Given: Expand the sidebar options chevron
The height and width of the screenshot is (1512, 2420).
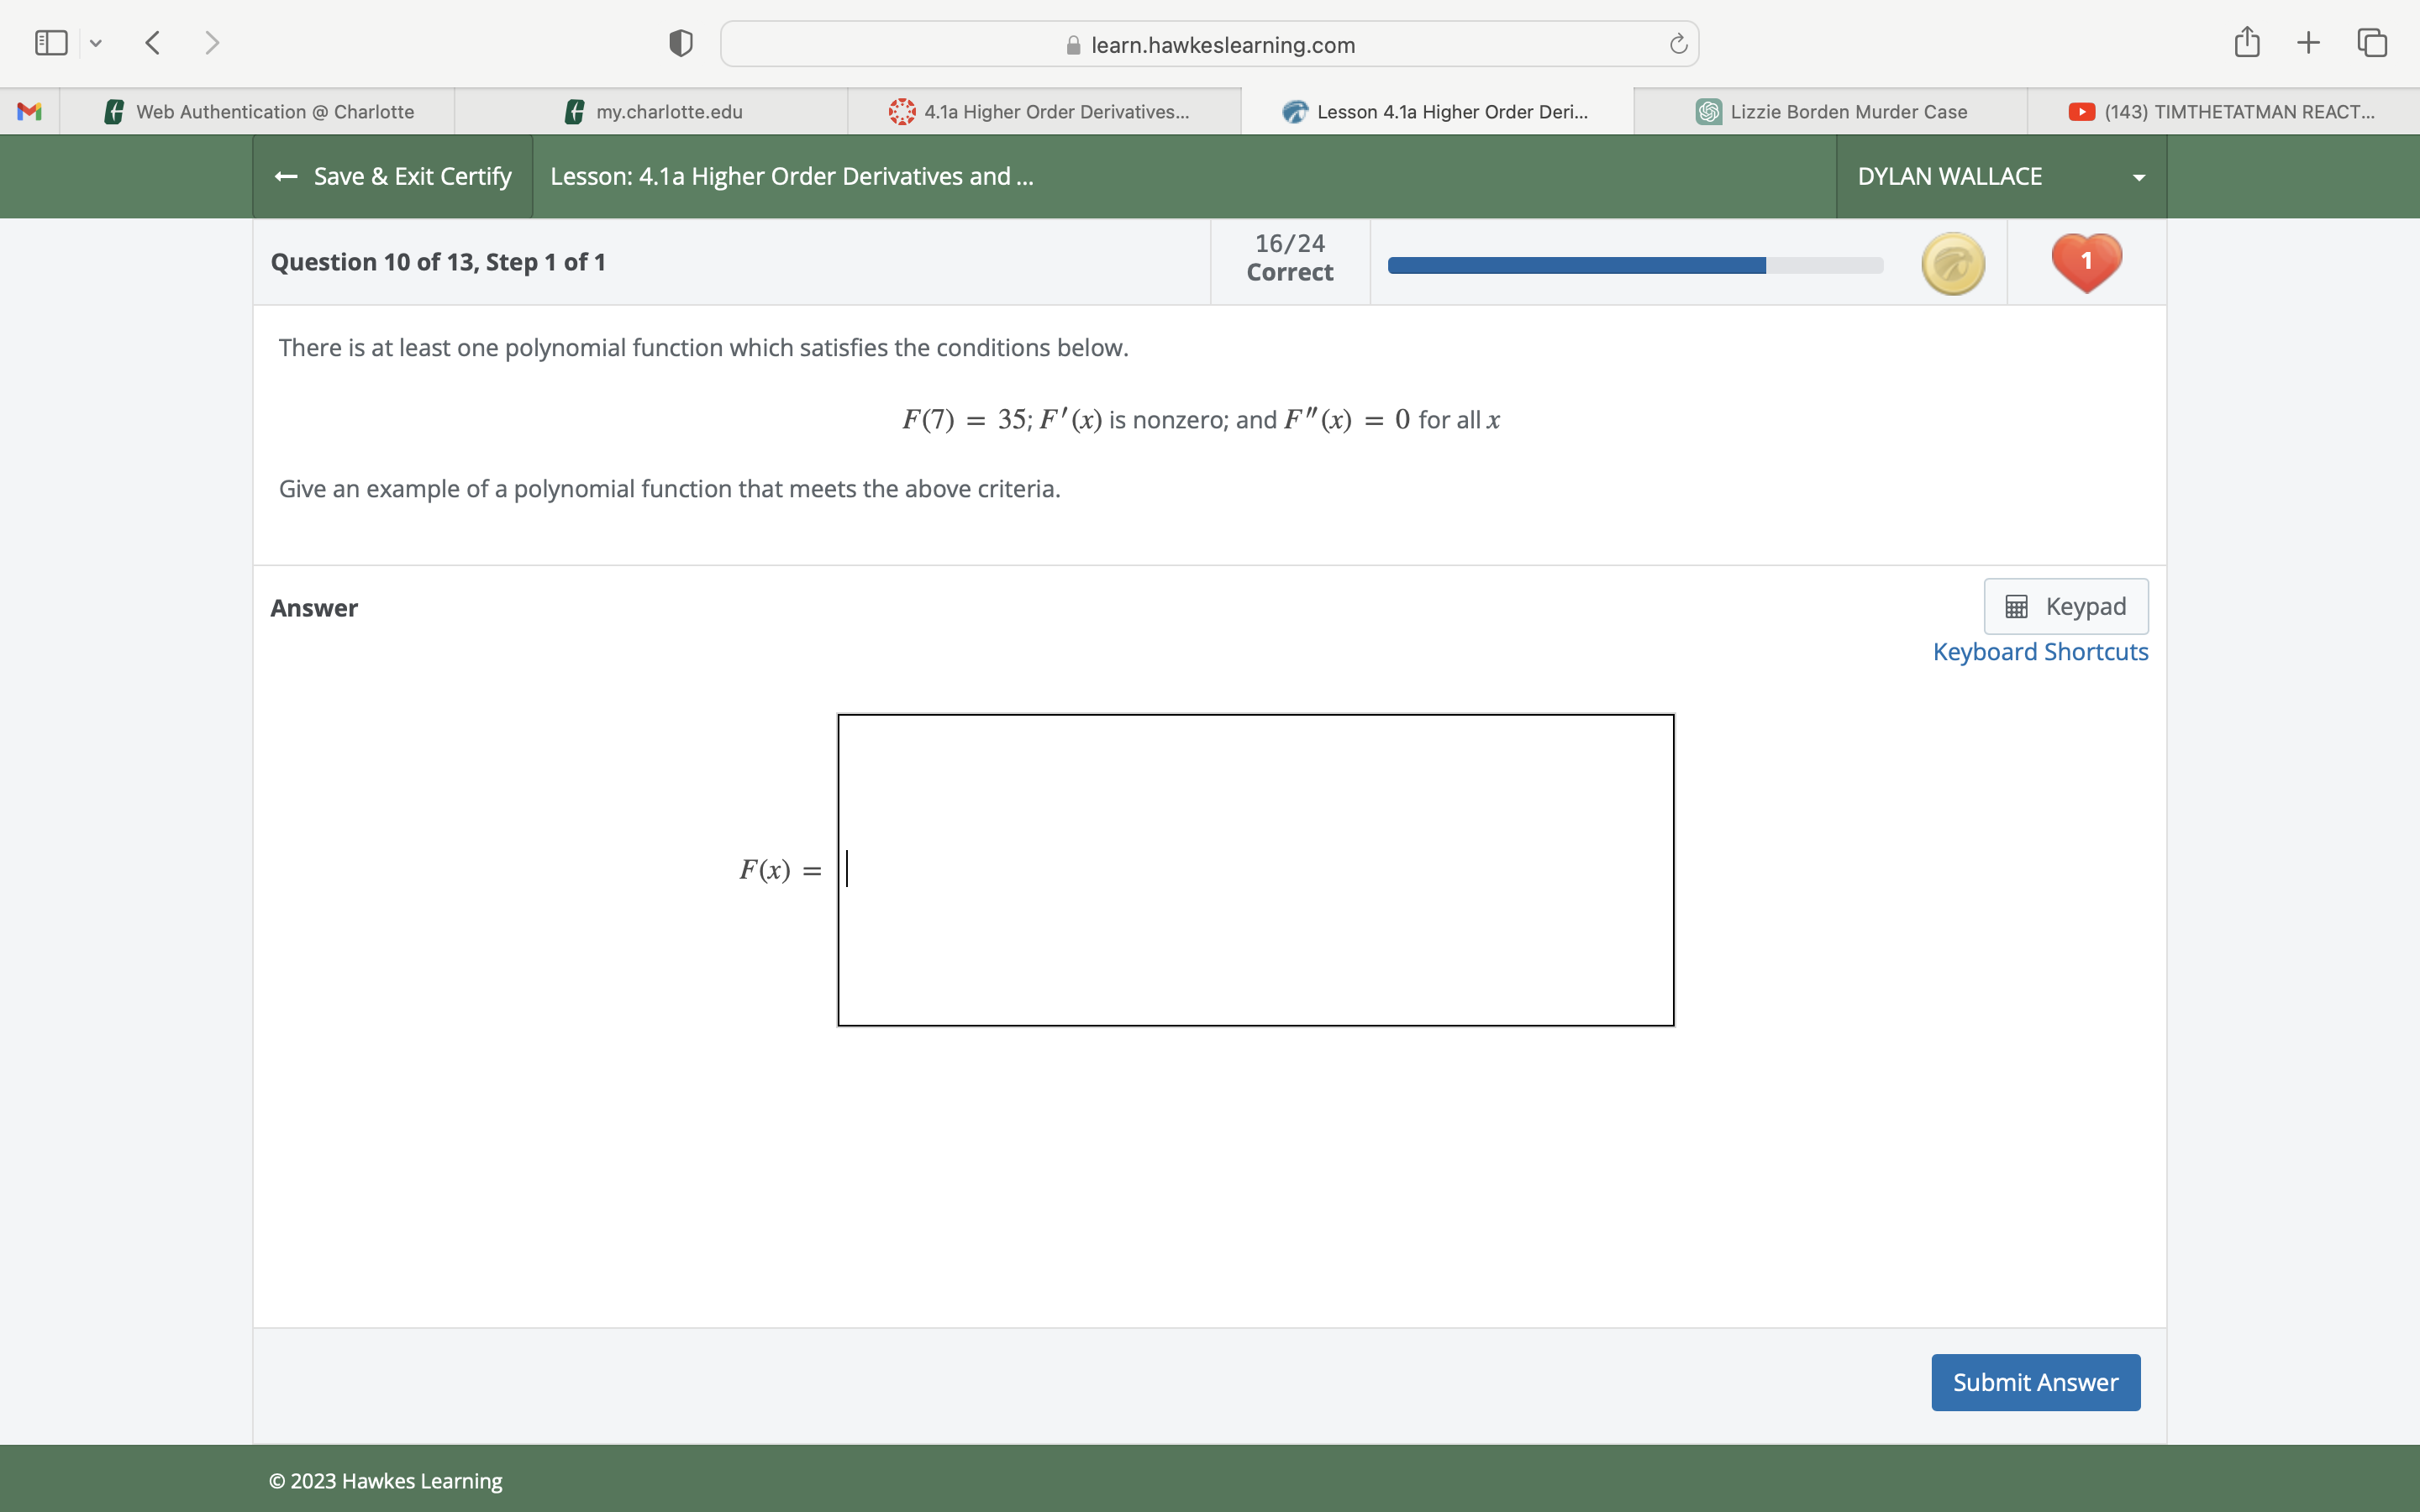Looking at the screenshot, I should click(97, 43).
